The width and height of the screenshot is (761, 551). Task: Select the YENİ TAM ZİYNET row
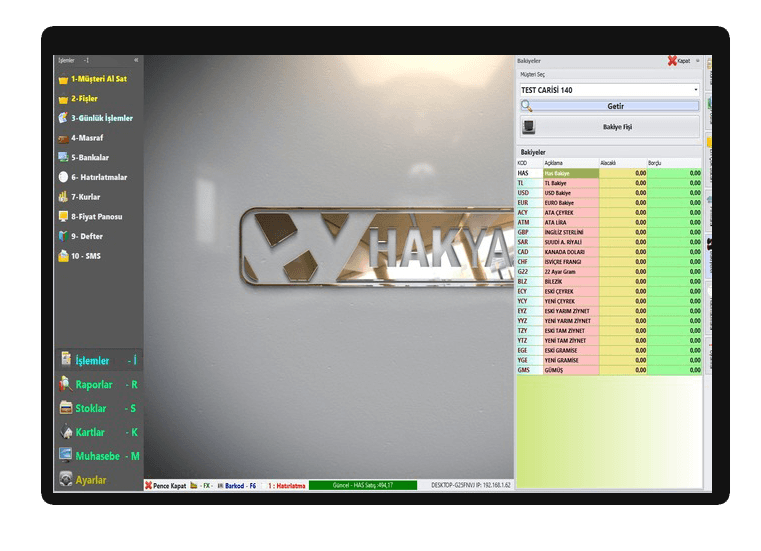click(x=609, y=340)
